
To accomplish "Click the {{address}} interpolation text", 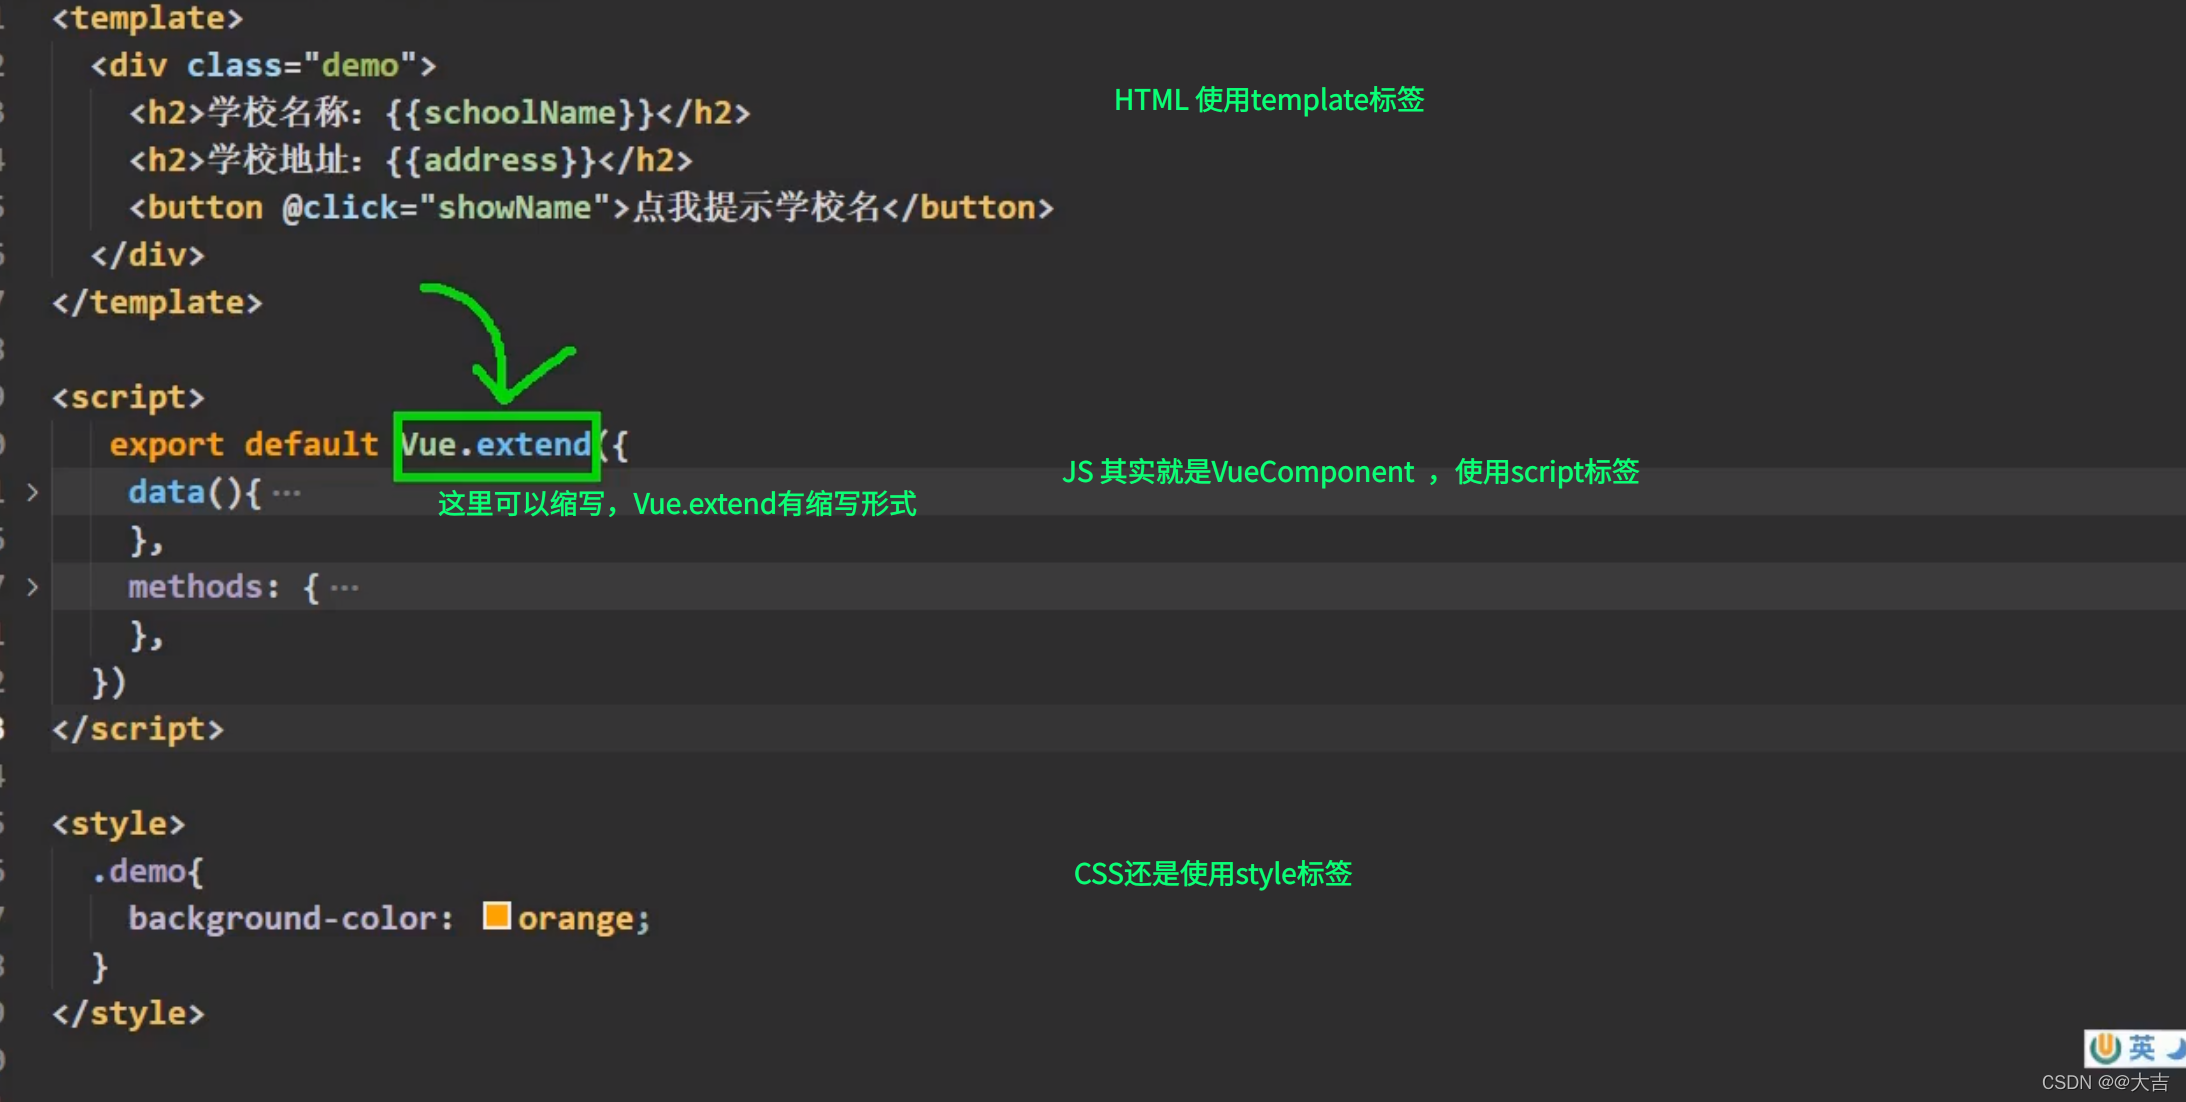I will (491, 160).
